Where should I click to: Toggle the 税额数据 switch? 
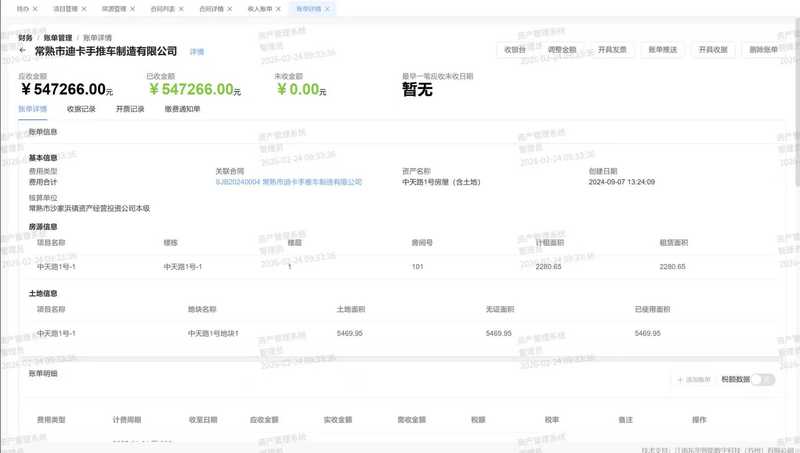pyautogui.click(x=763, y=380)
